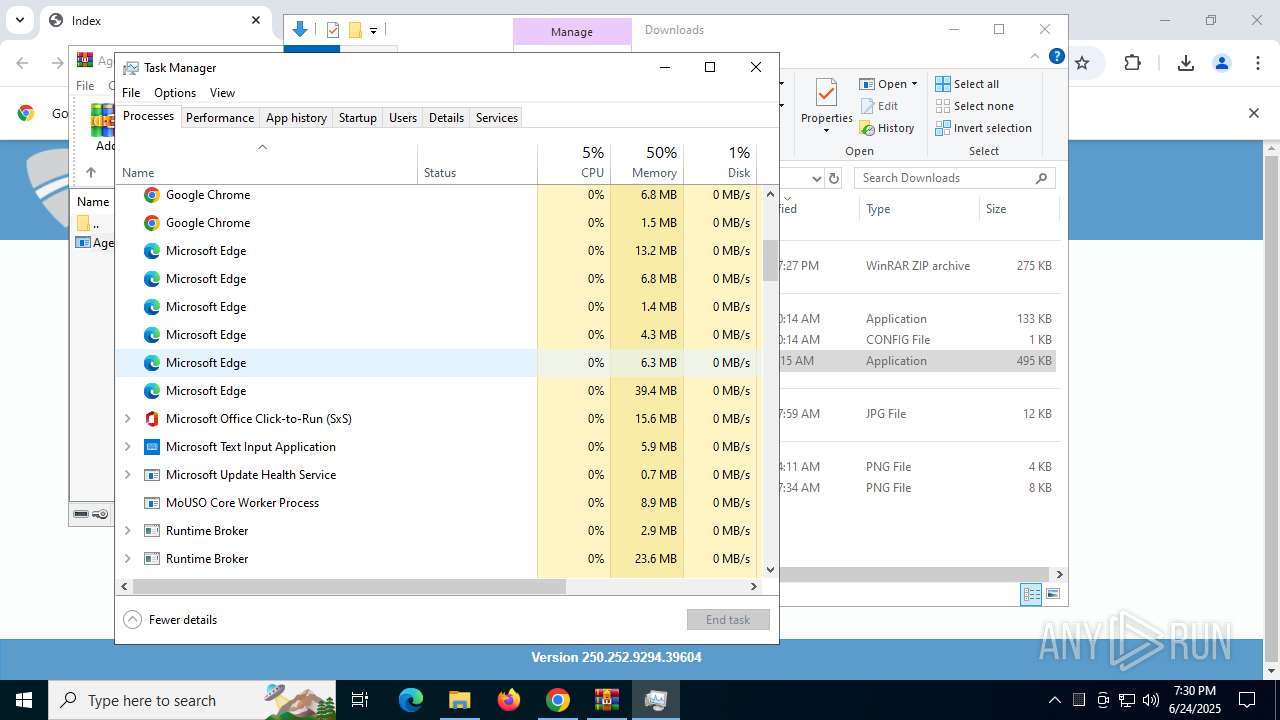Open Task Manager View menu
Image resolution: width=1280 pixels, height=720 pixels.
click(x=222, y=92)
